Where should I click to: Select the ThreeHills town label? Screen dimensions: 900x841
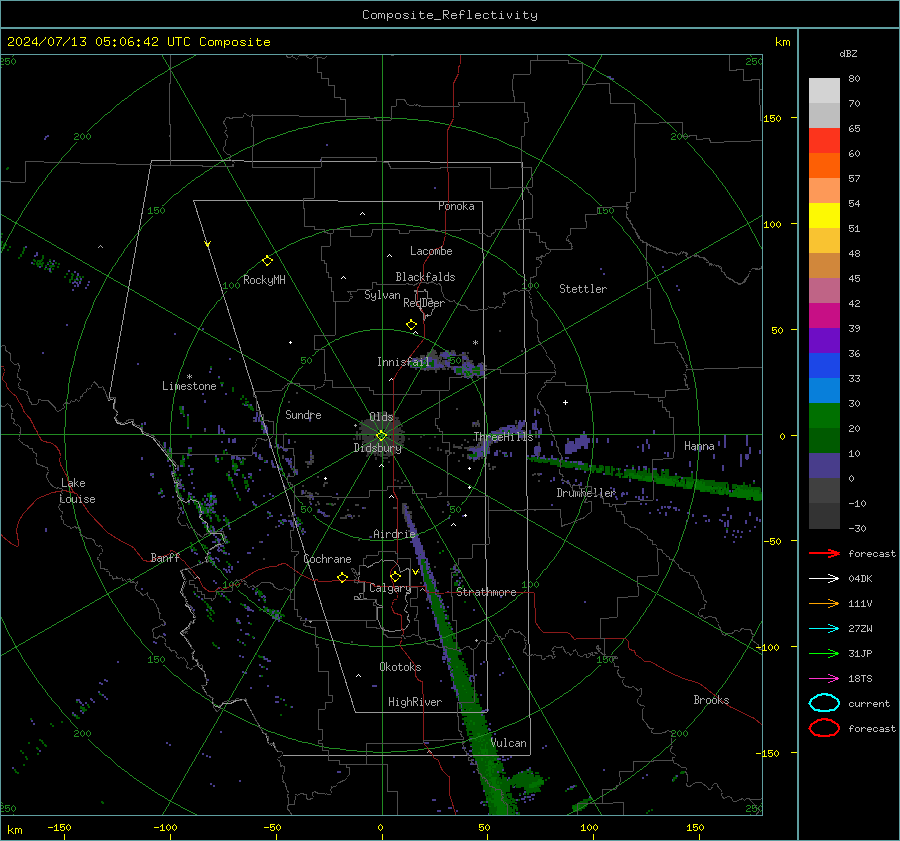point(503,437)
